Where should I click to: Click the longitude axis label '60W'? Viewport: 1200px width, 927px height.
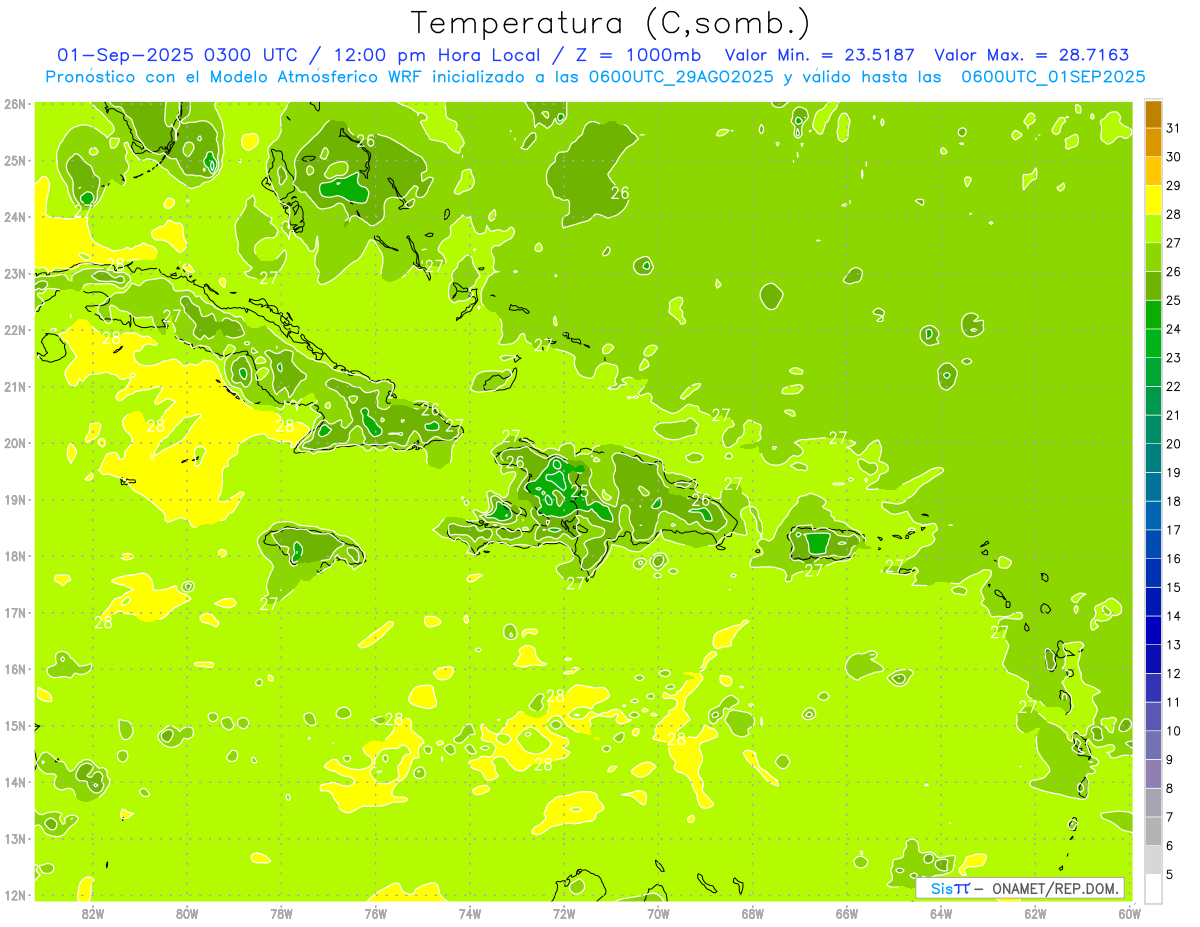pyautogui.click(x=1129, y=913)
